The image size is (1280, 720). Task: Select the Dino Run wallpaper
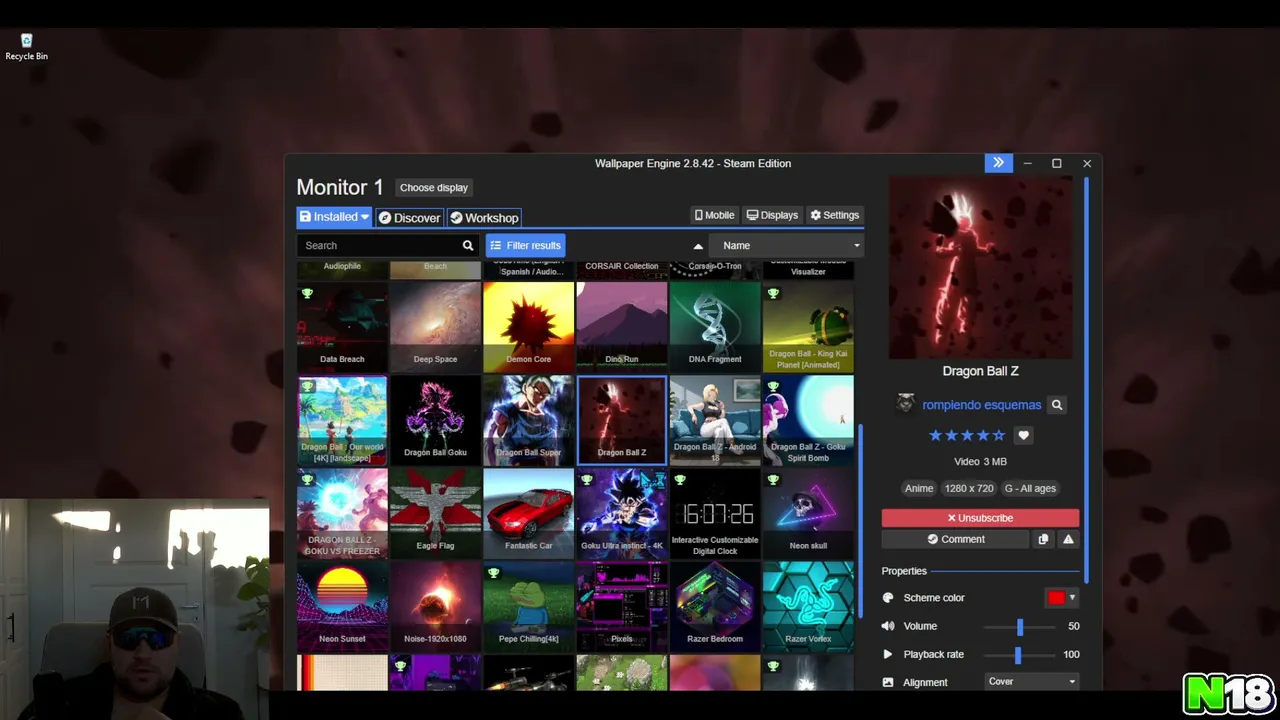(621, 327)
